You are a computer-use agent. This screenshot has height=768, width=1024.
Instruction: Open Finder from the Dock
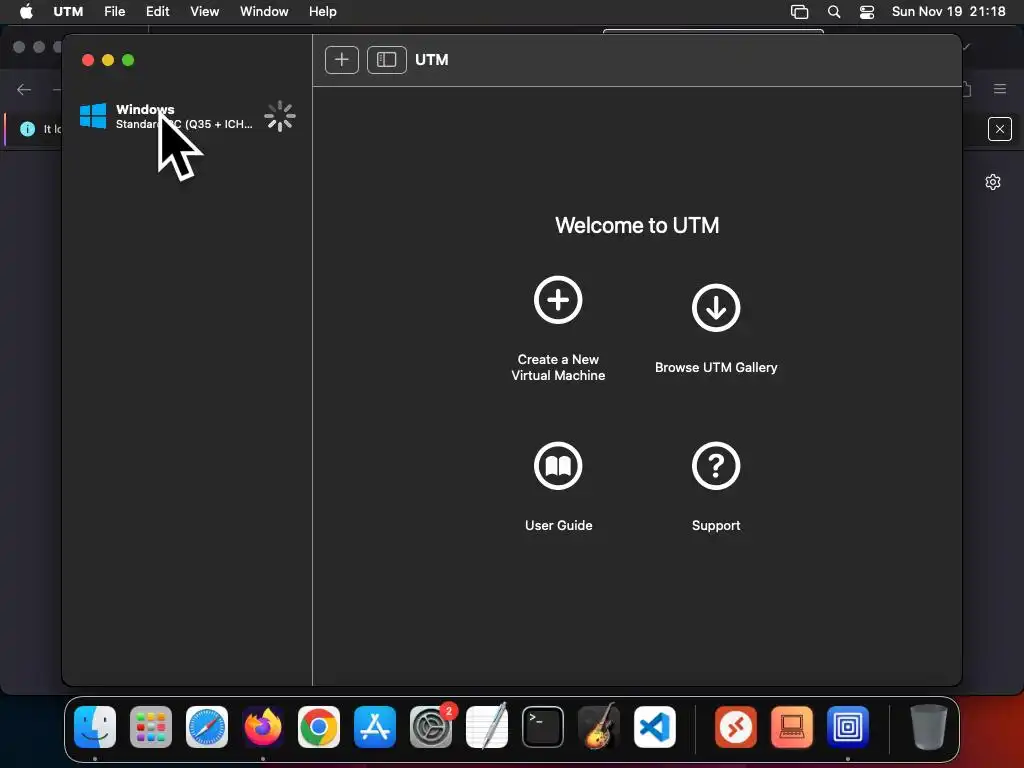[95, 727]
